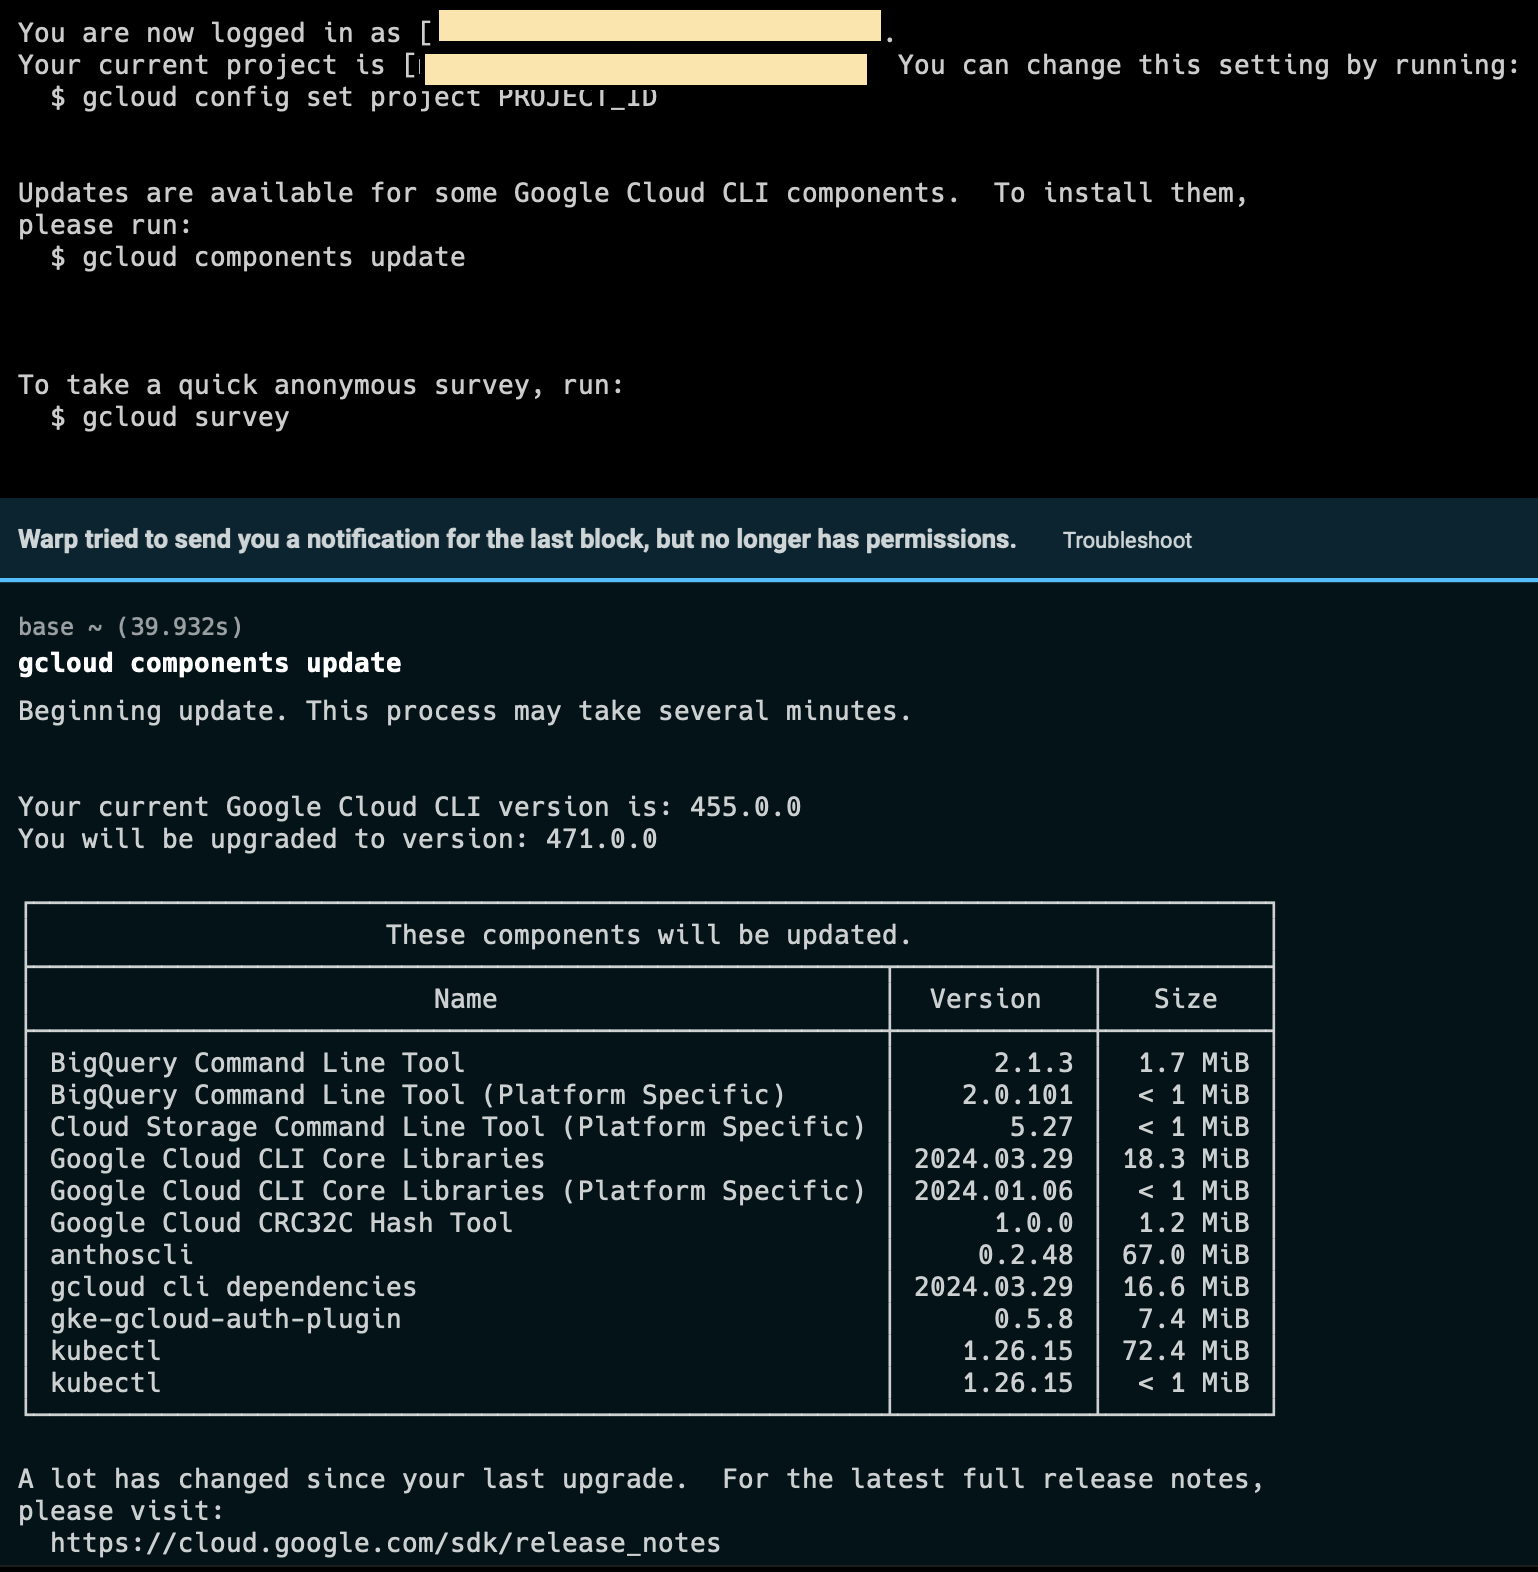The width and height of the screenshot is (1538, 1572).
Task: Click the release notes URL cloud.google.com/sdk/release_notes
Action: [385, 1543]
